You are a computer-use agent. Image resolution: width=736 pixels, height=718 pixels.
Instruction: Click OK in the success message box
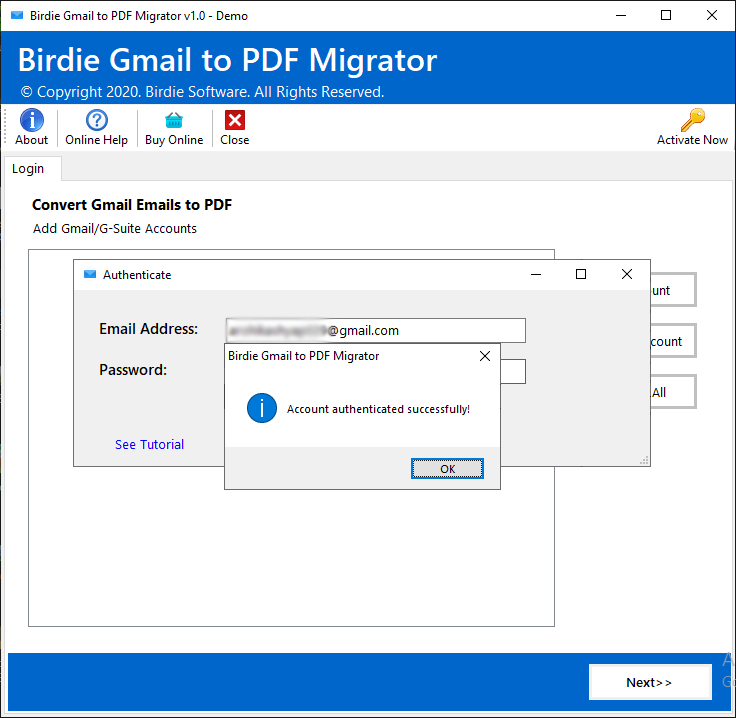(x=447, y=469)
